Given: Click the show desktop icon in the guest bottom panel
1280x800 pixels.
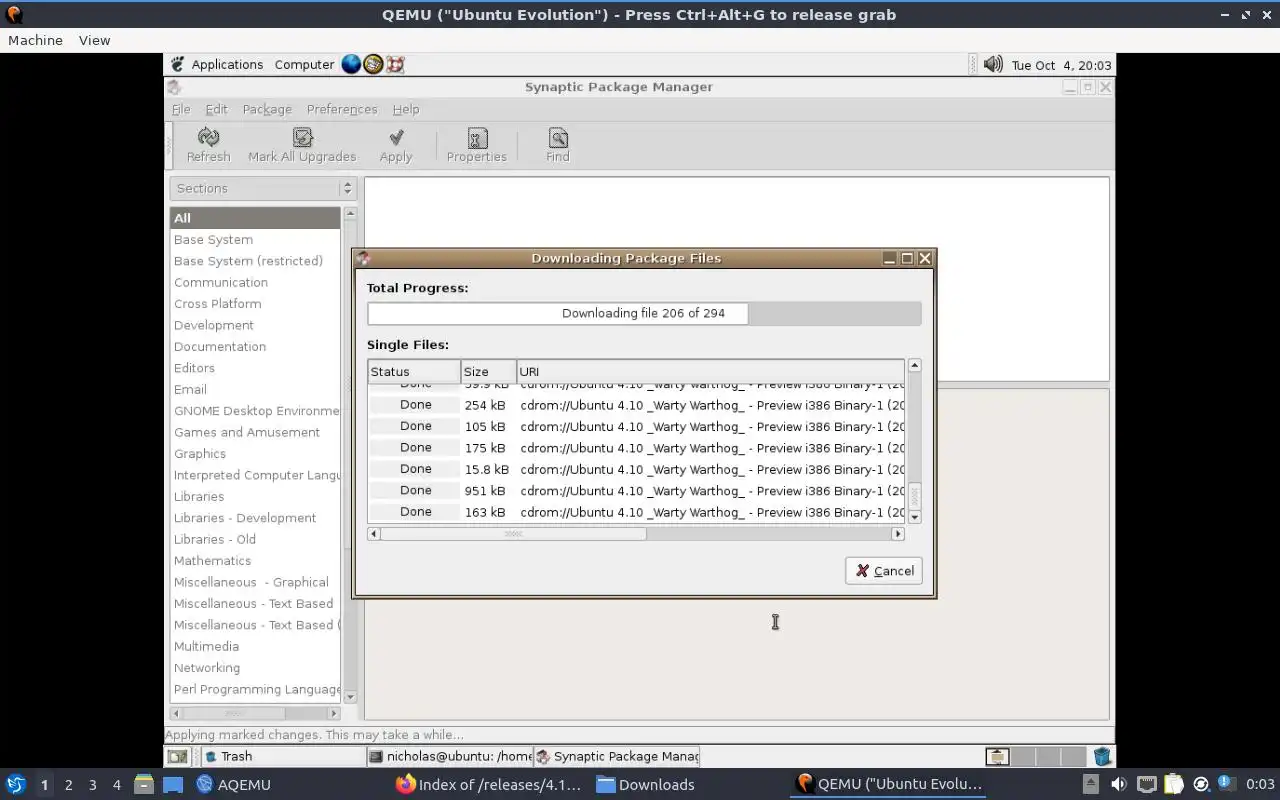Looking at the screenshot, I should point(177,757).
